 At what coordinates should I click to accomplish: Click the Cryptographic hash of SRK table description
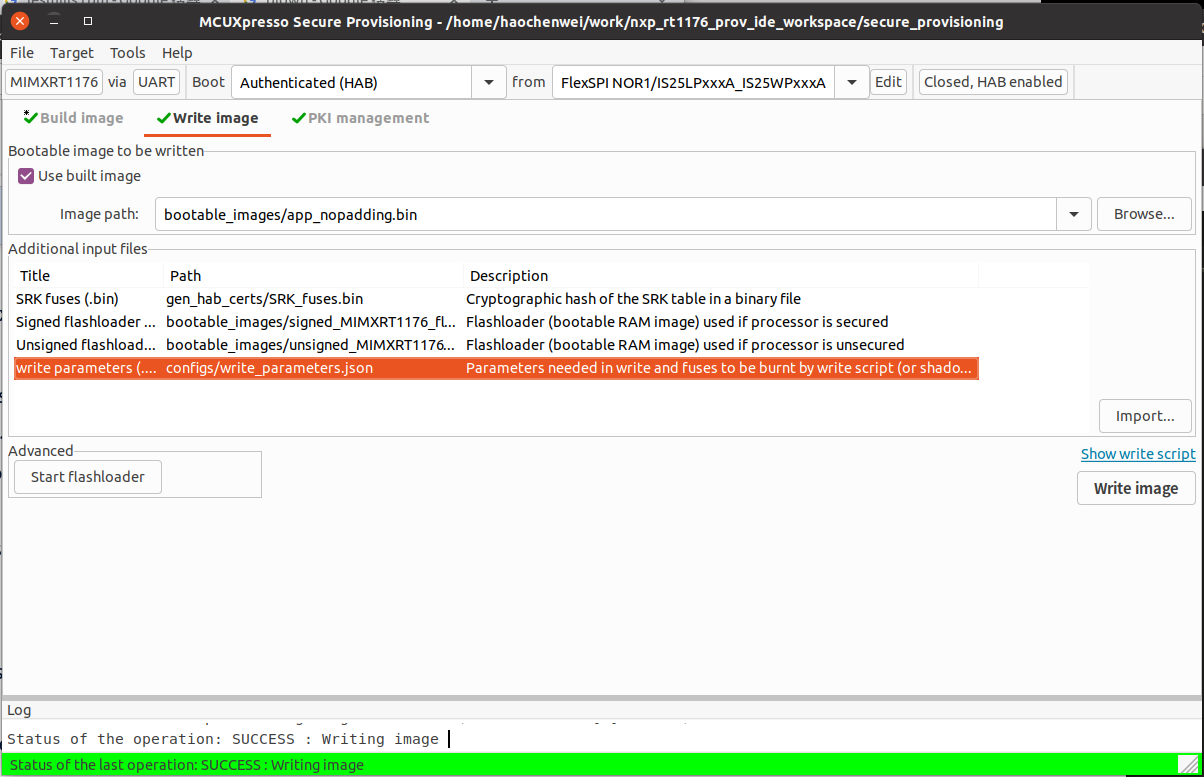[x=633, y=299]
